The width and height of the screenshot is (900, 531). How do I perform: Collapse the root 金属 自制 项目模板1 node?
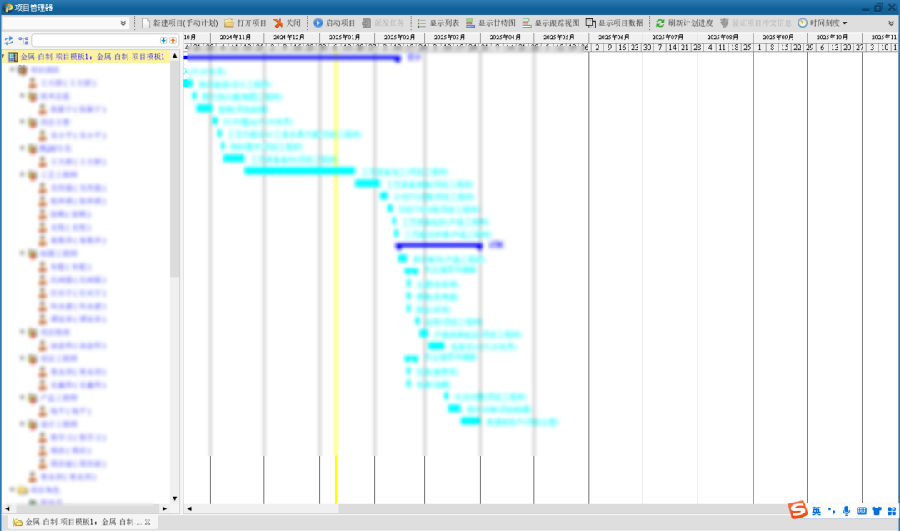pyautogui.click(x=3, y=56)
